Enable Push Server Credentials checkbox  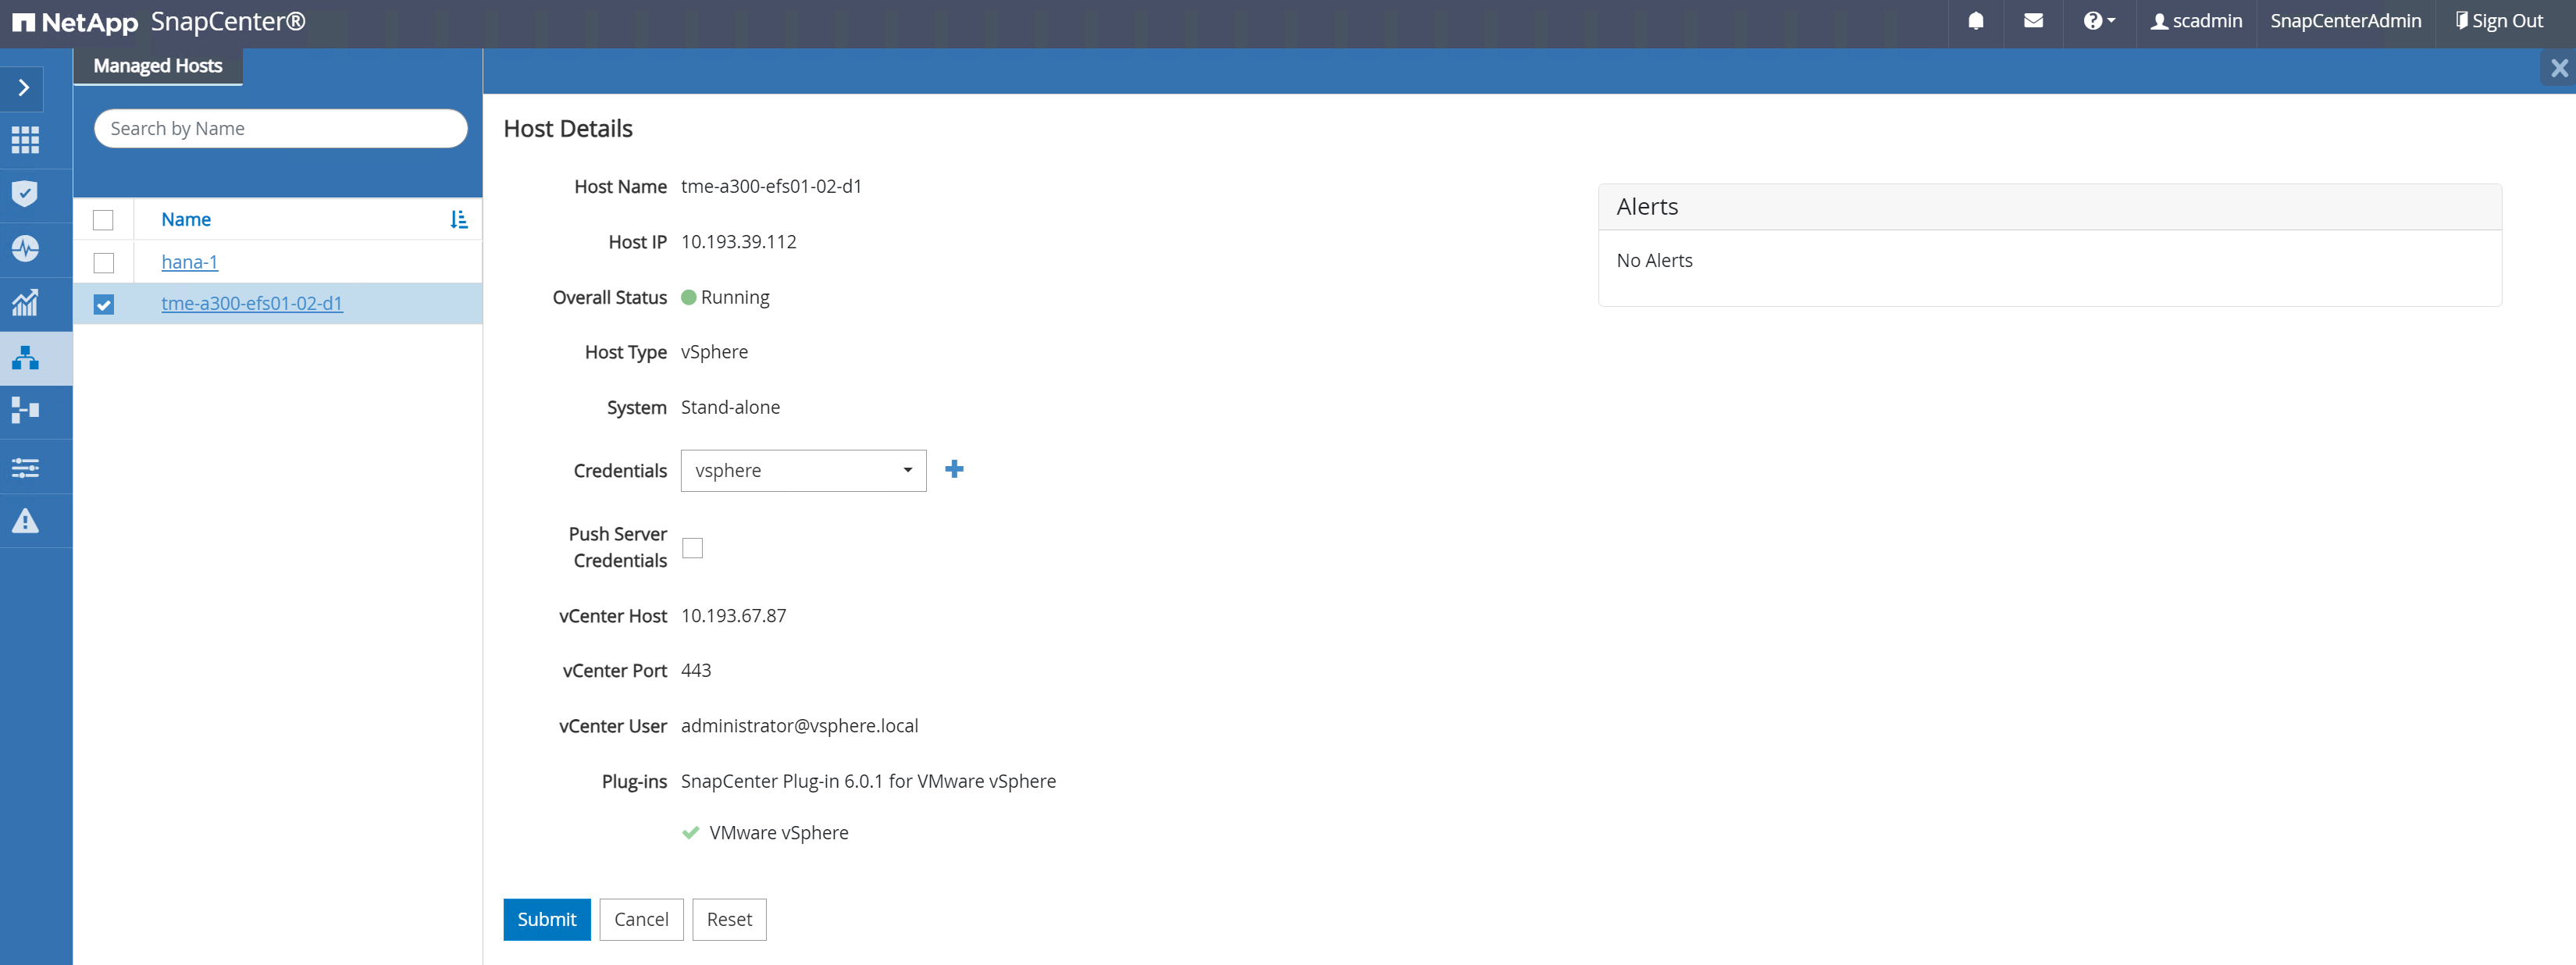tap(692, 548)
